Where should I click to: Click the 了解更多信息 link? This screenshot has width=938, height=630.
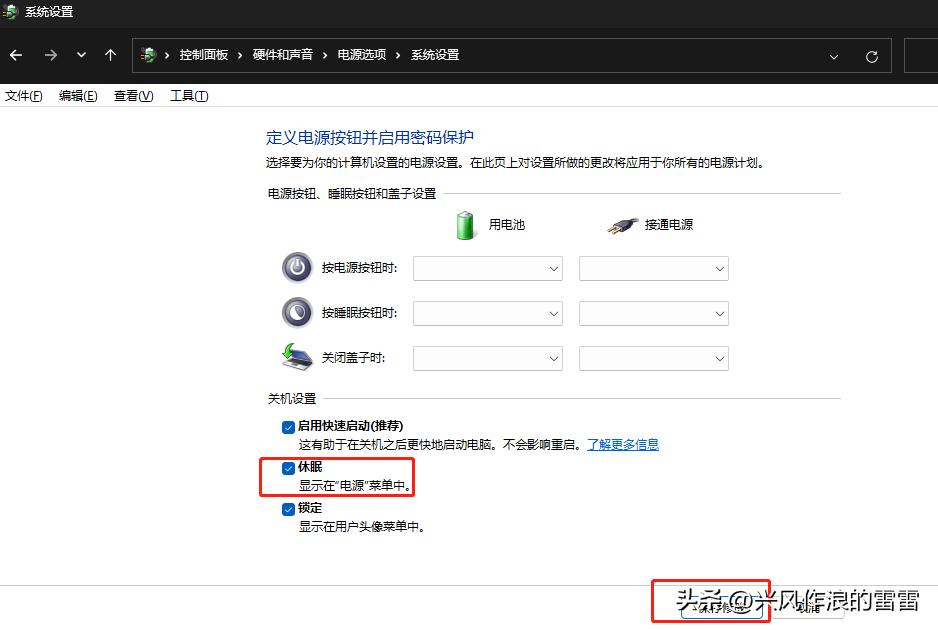click(623, 444)
